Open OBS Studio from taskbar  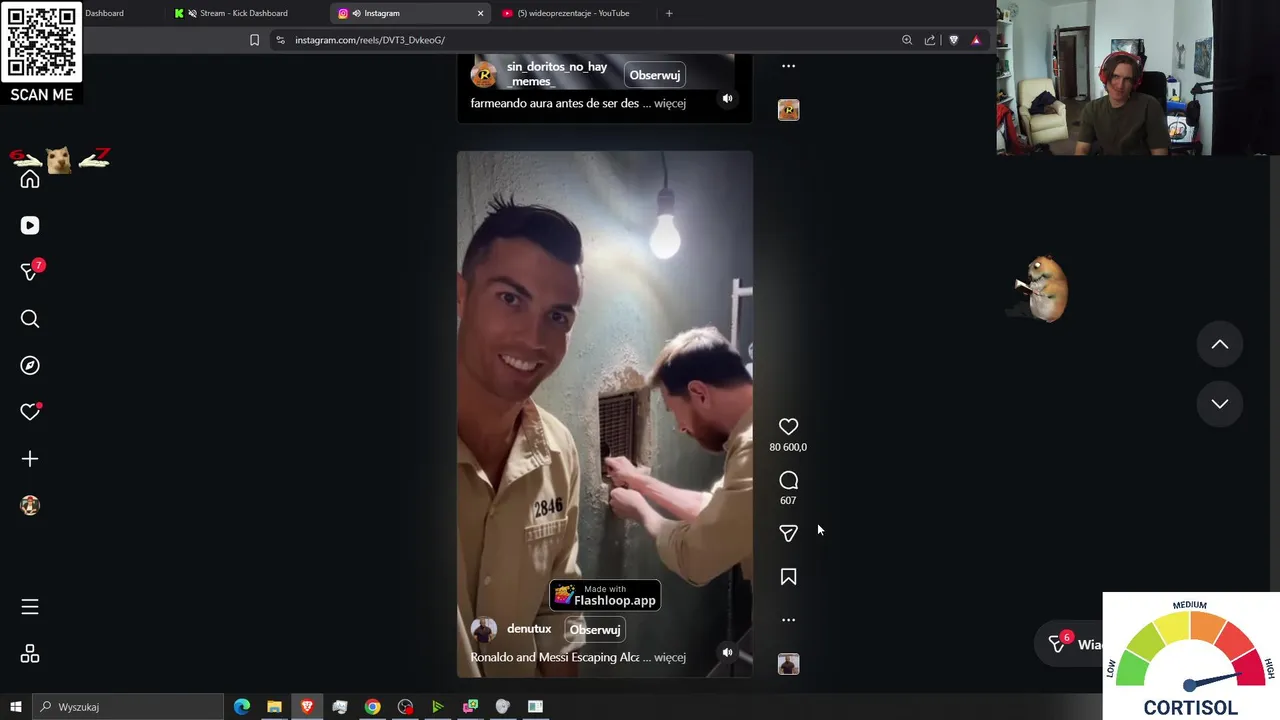pos(405,707)
